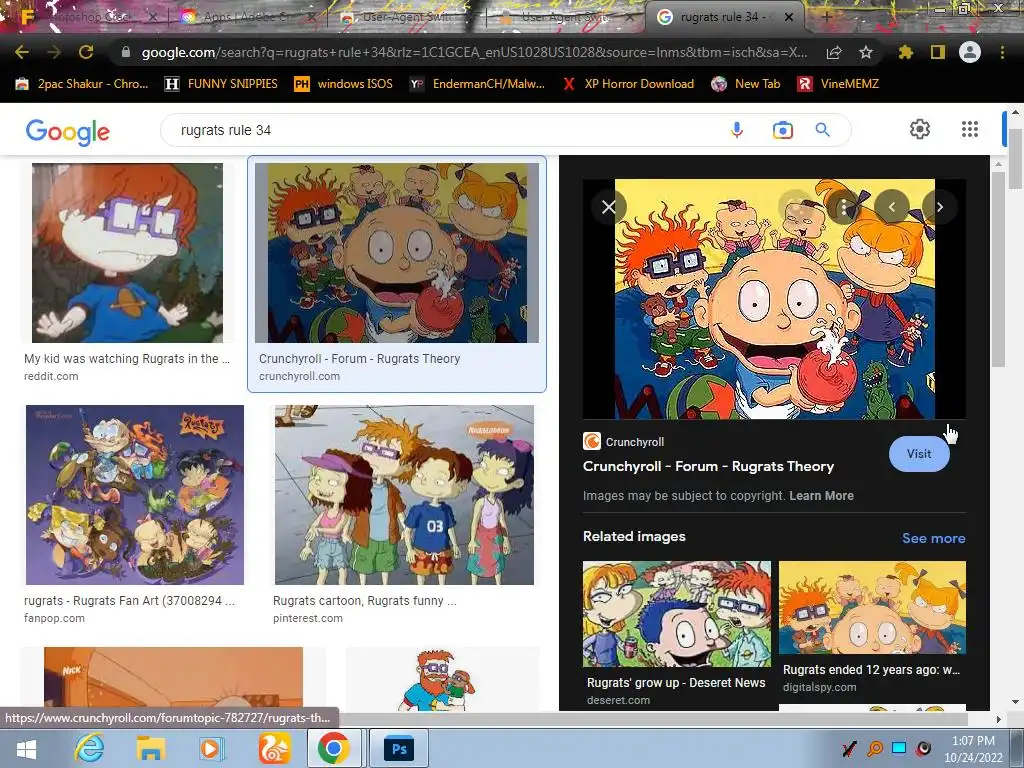View site info via the padlock icon

point(126,52)
